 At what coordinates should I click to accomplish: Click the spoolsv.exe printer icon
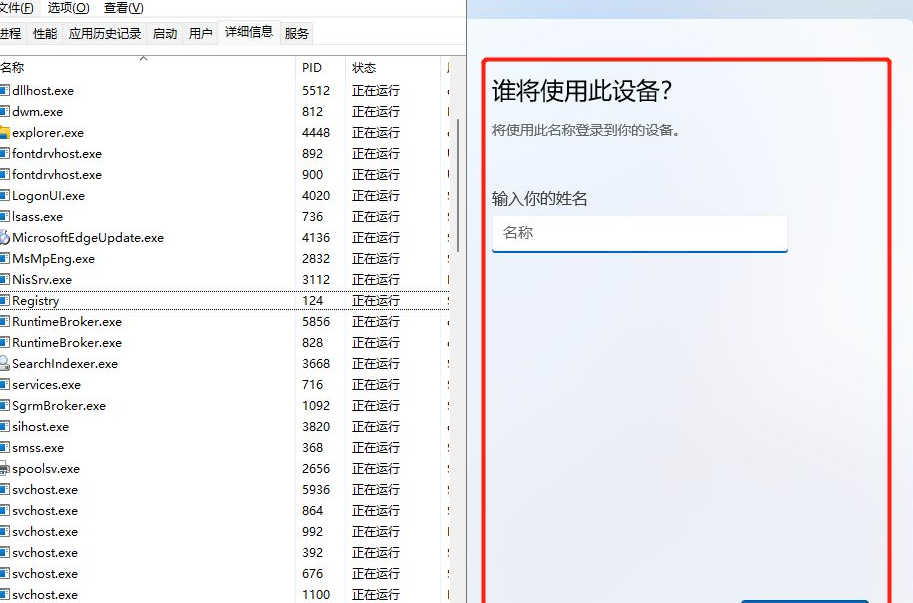(x=4, y=469)
